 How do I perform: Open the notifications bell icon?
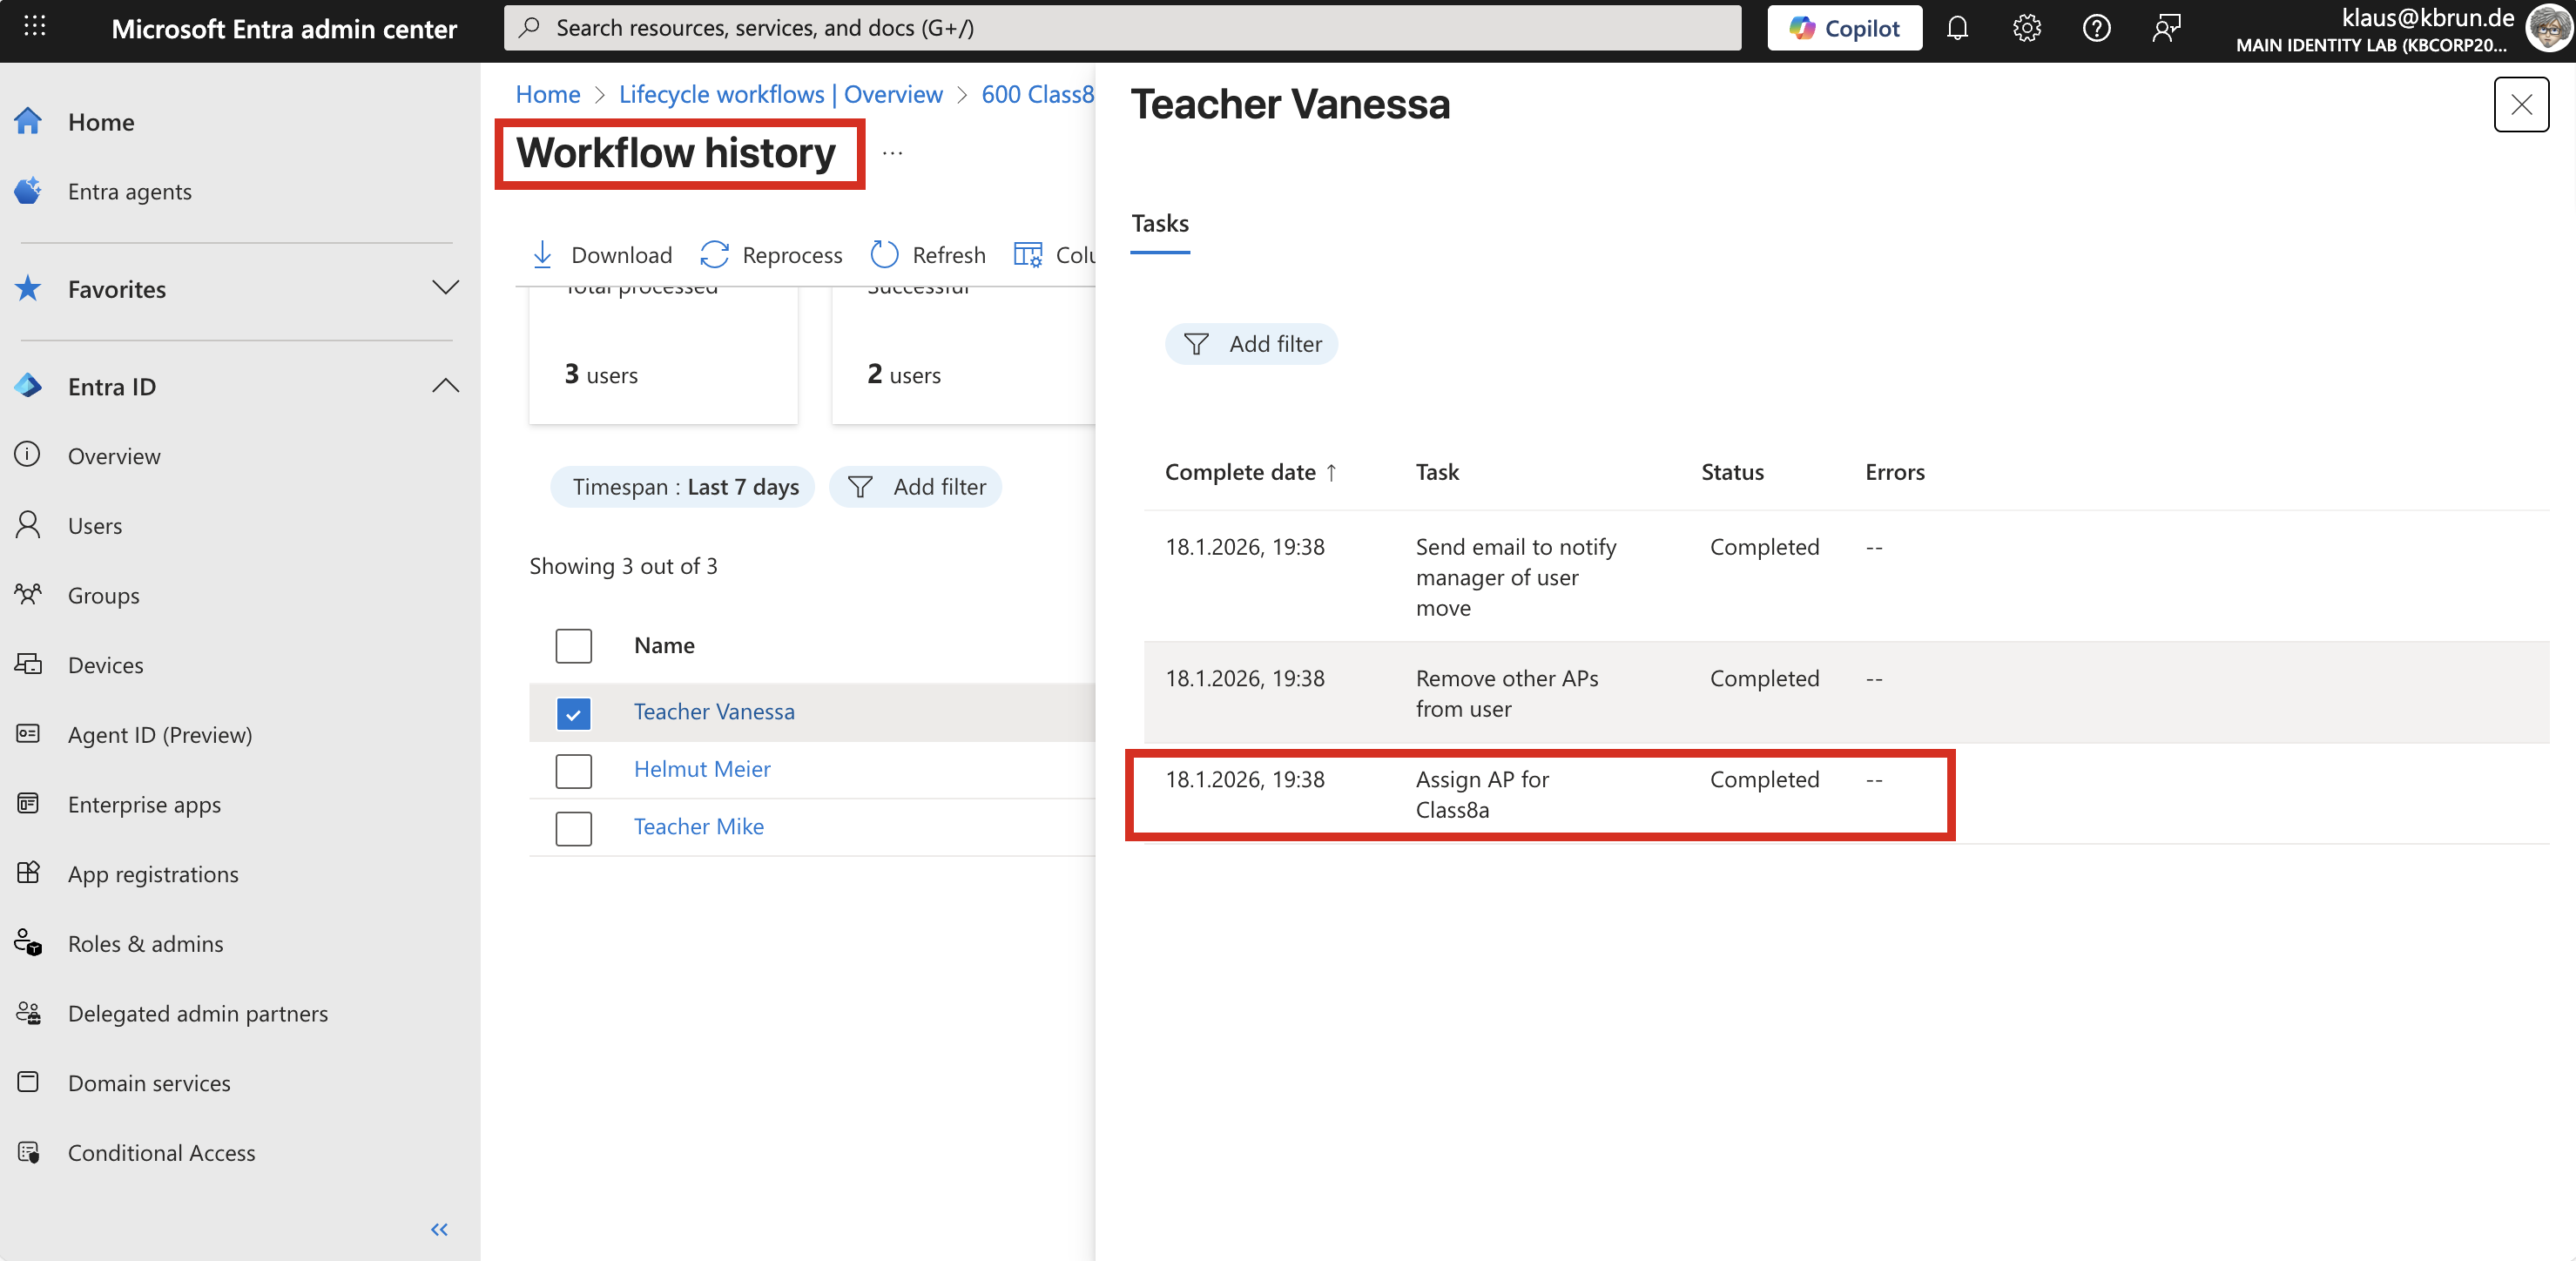[1957, 28]
